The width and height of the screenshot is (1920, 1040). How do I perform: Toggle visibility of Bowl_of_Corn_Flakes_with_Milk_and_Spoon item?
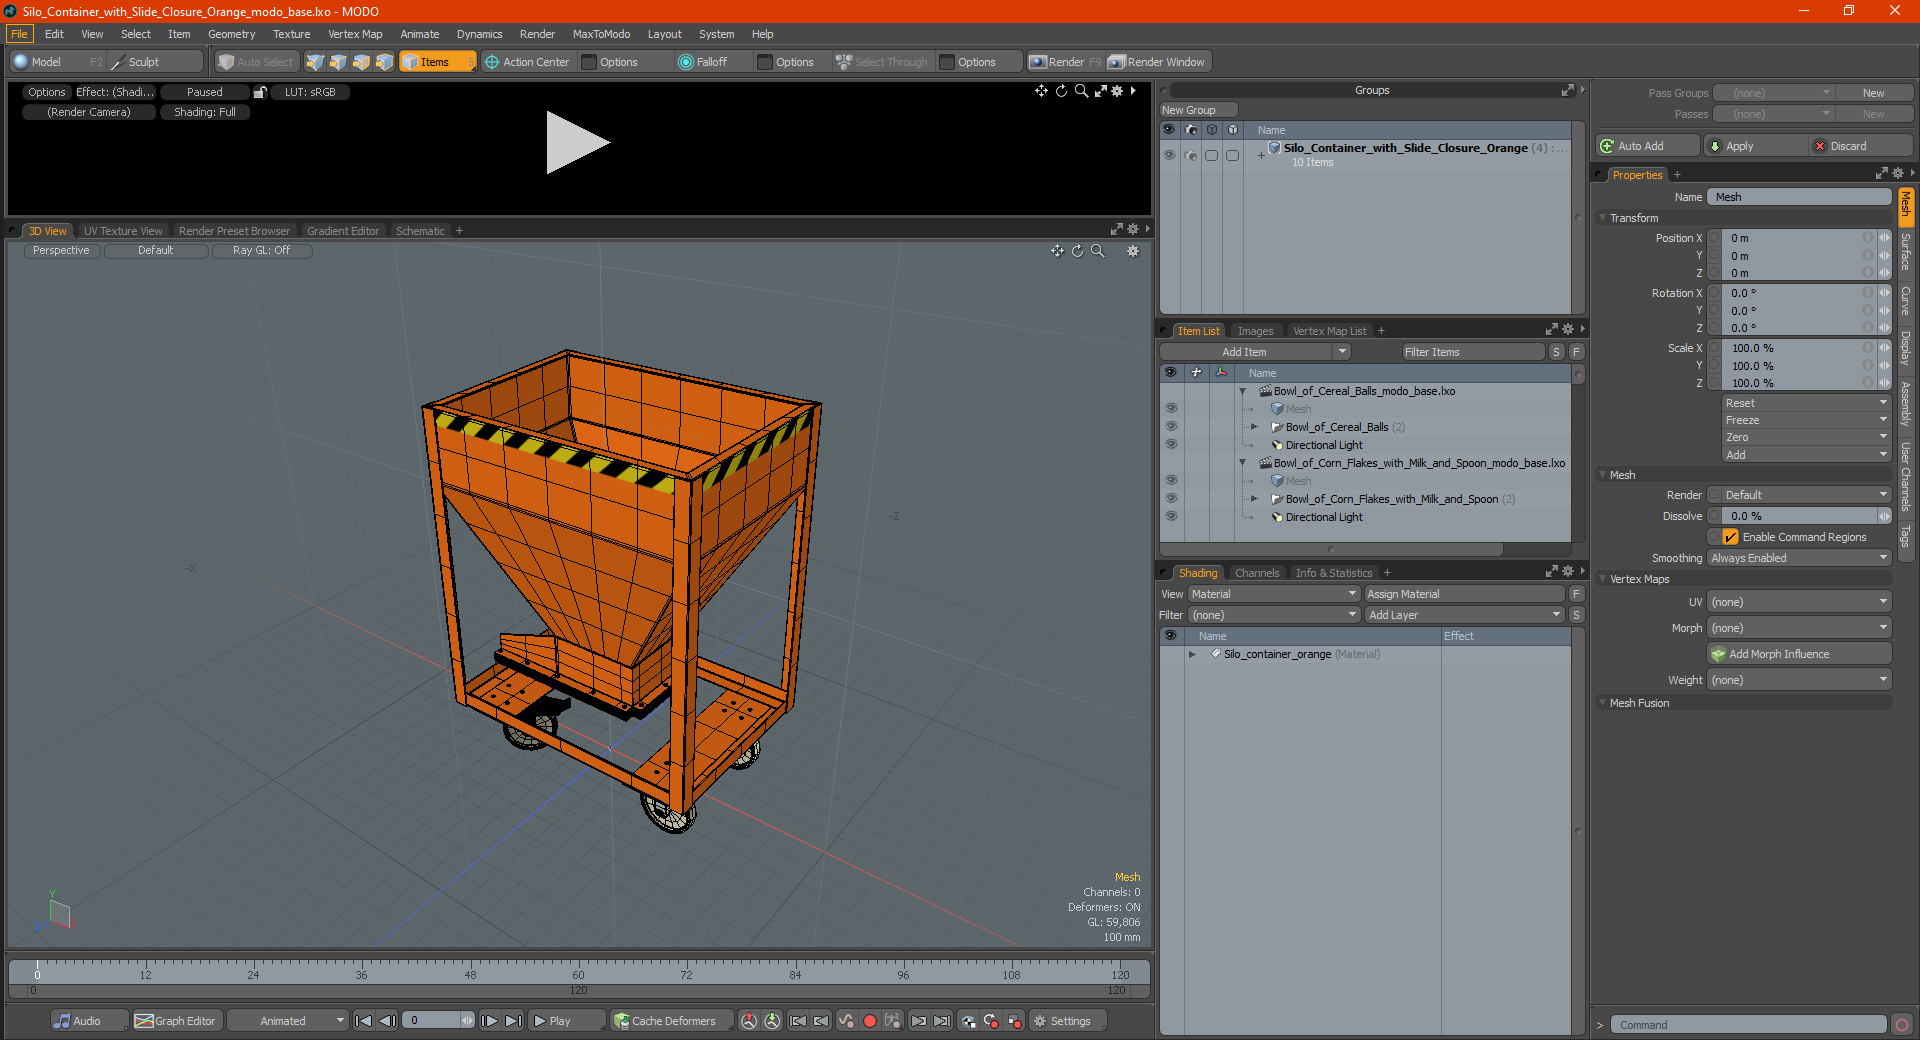(x=1171, y=499)
